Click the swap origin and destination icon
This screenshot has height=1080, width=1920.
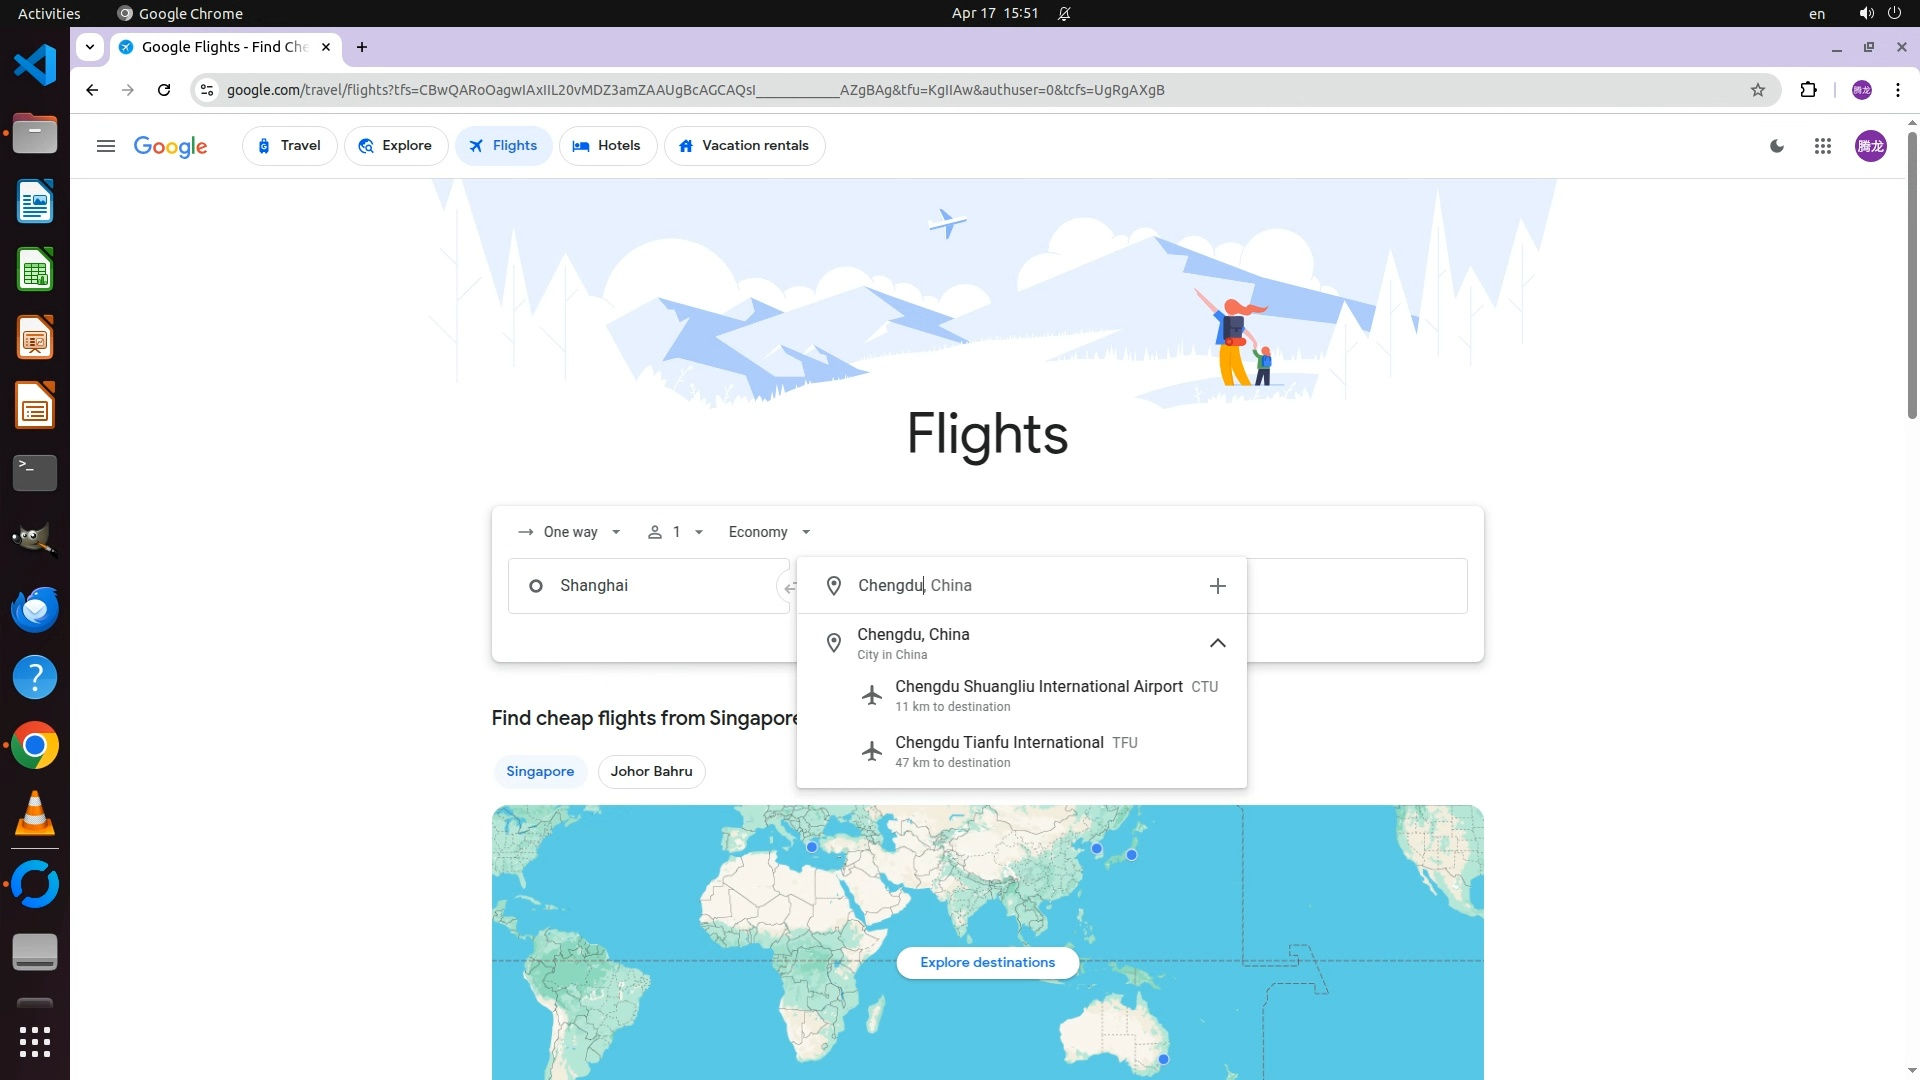[788, 587]
